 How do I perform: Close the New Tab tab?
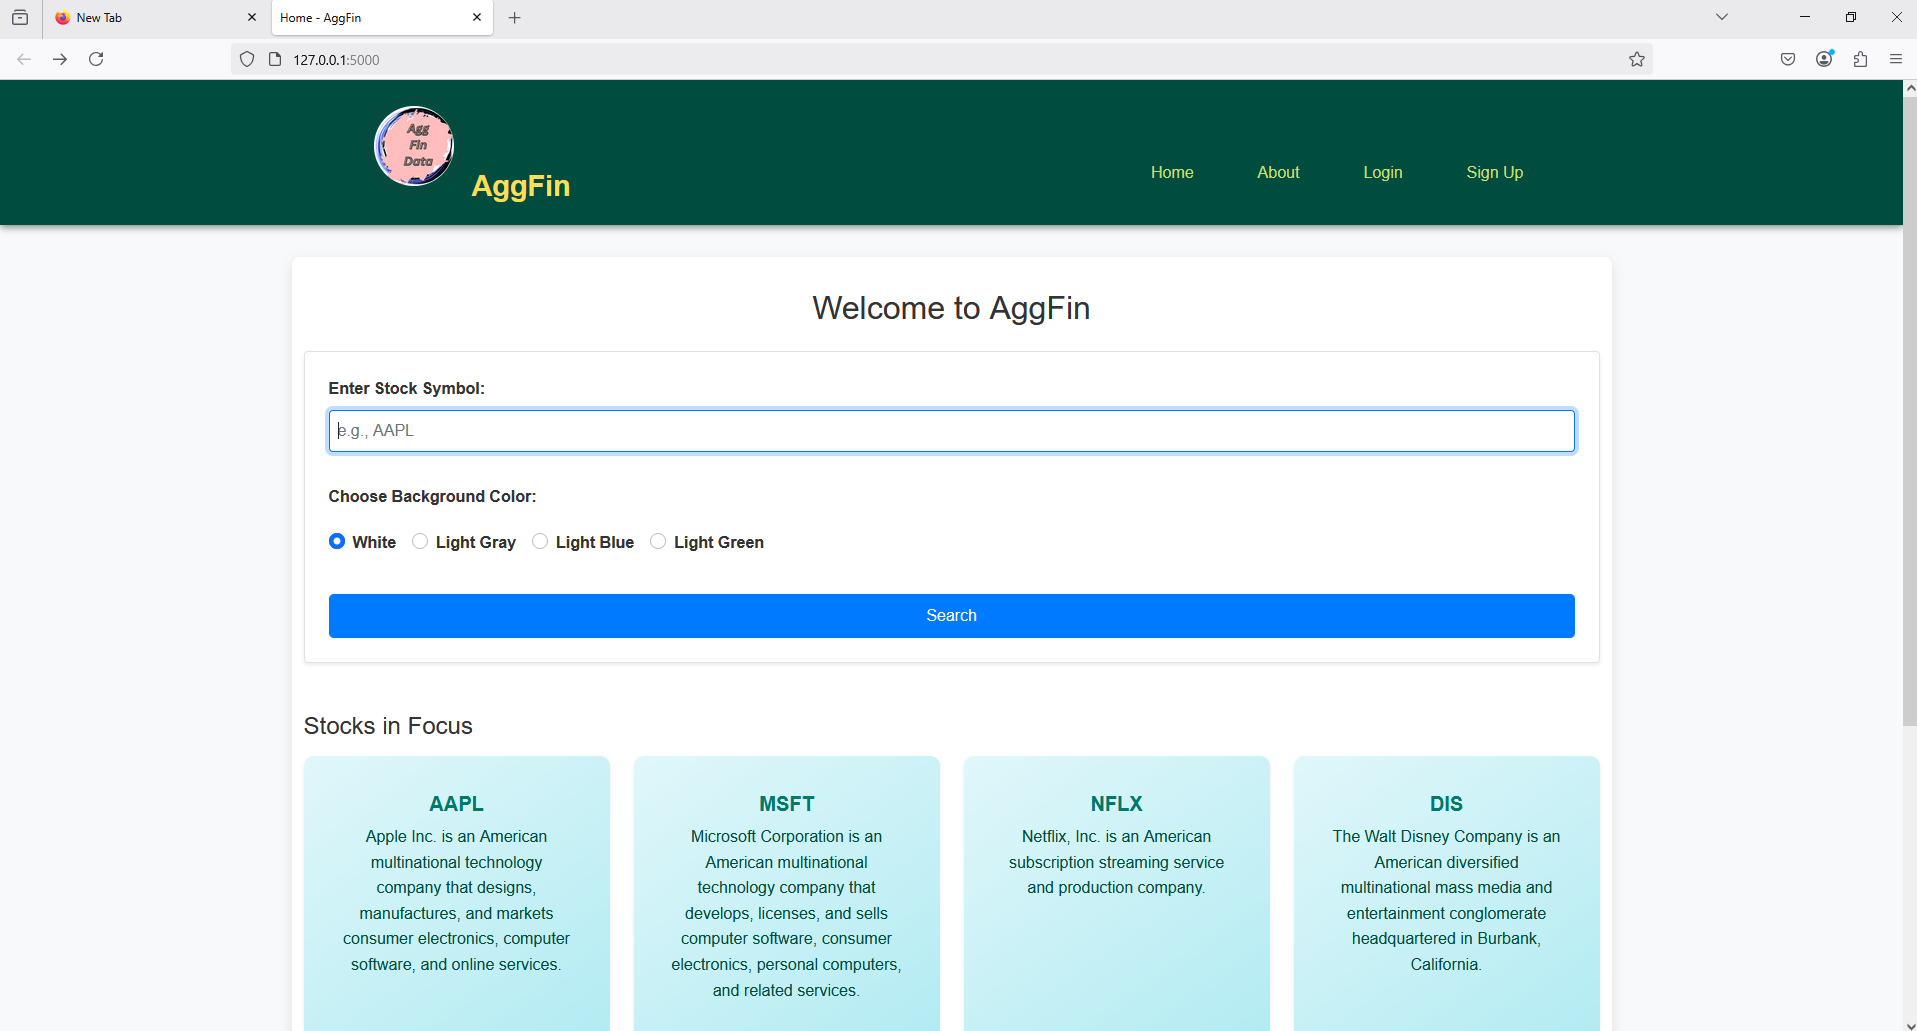[252, 17]
